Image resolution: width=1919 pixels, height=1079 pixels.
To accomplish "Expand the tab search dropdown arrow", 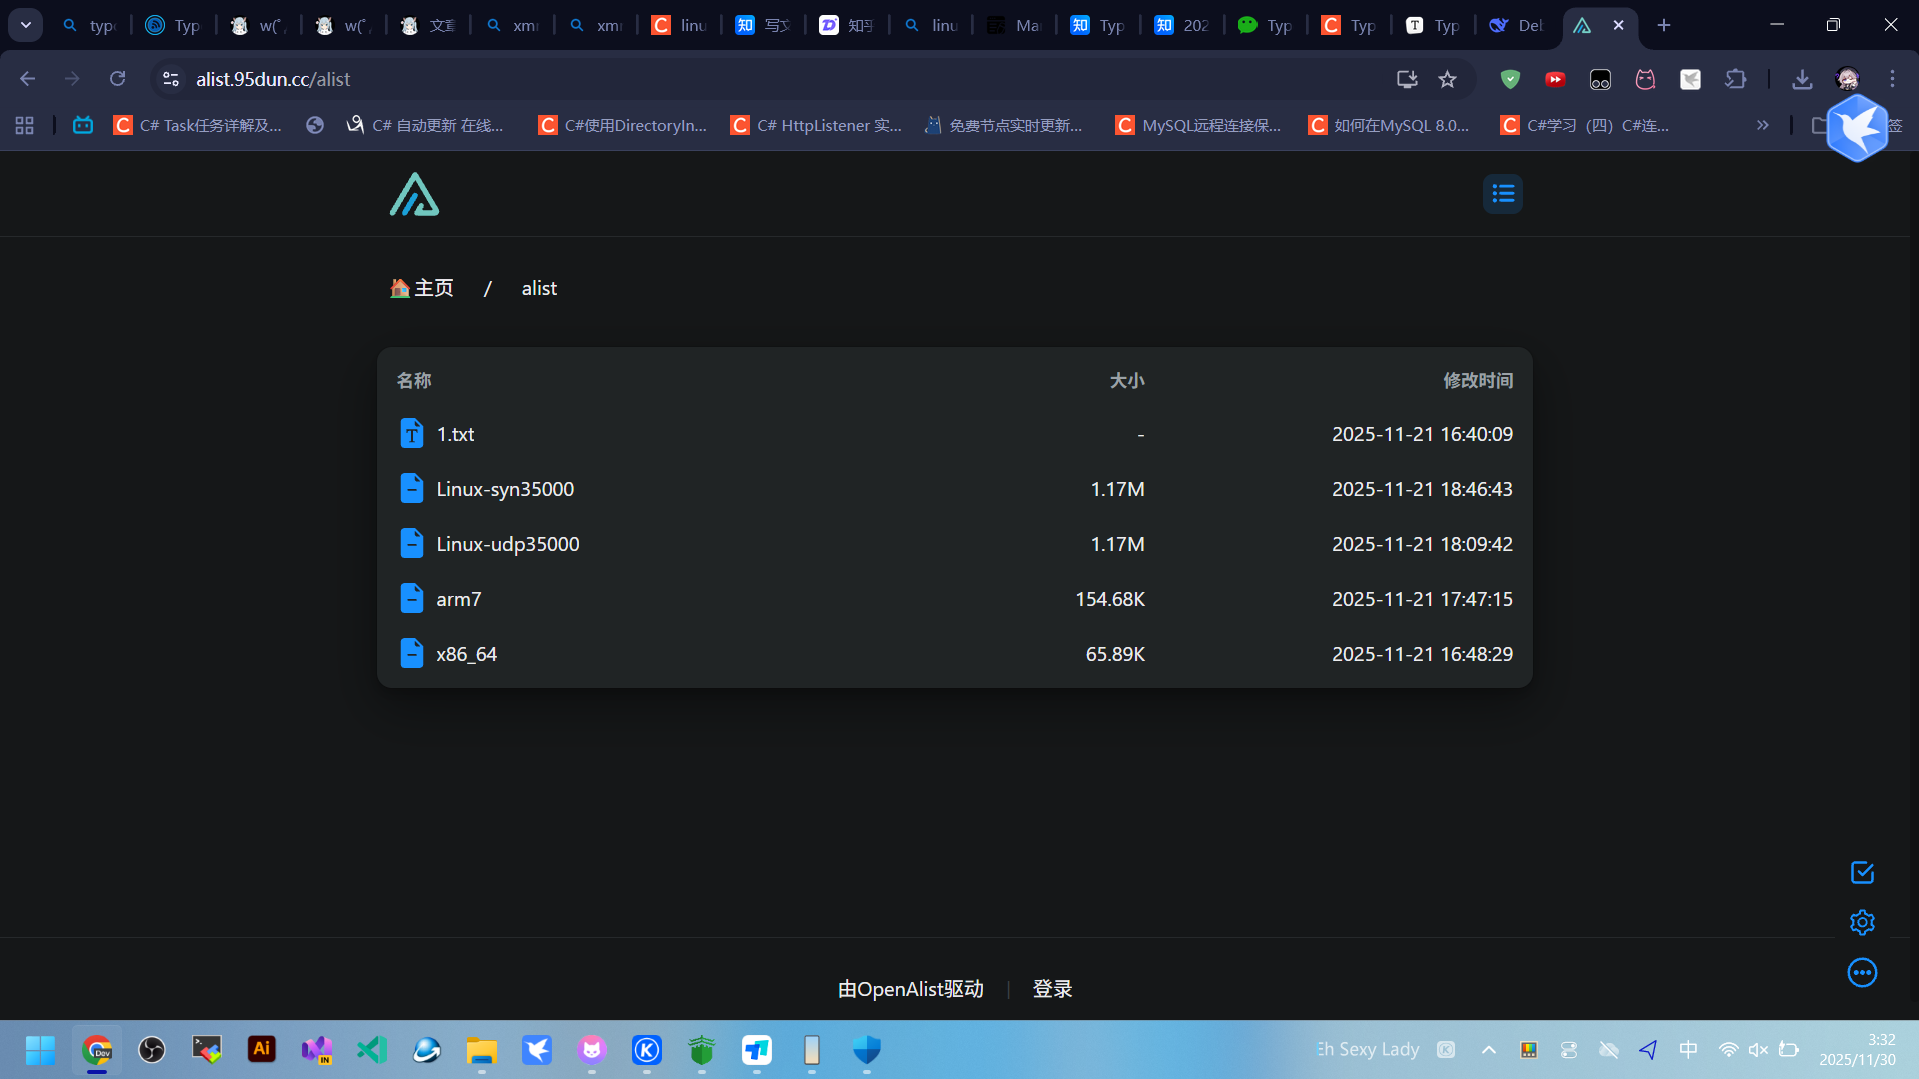I will coord(25,25).
